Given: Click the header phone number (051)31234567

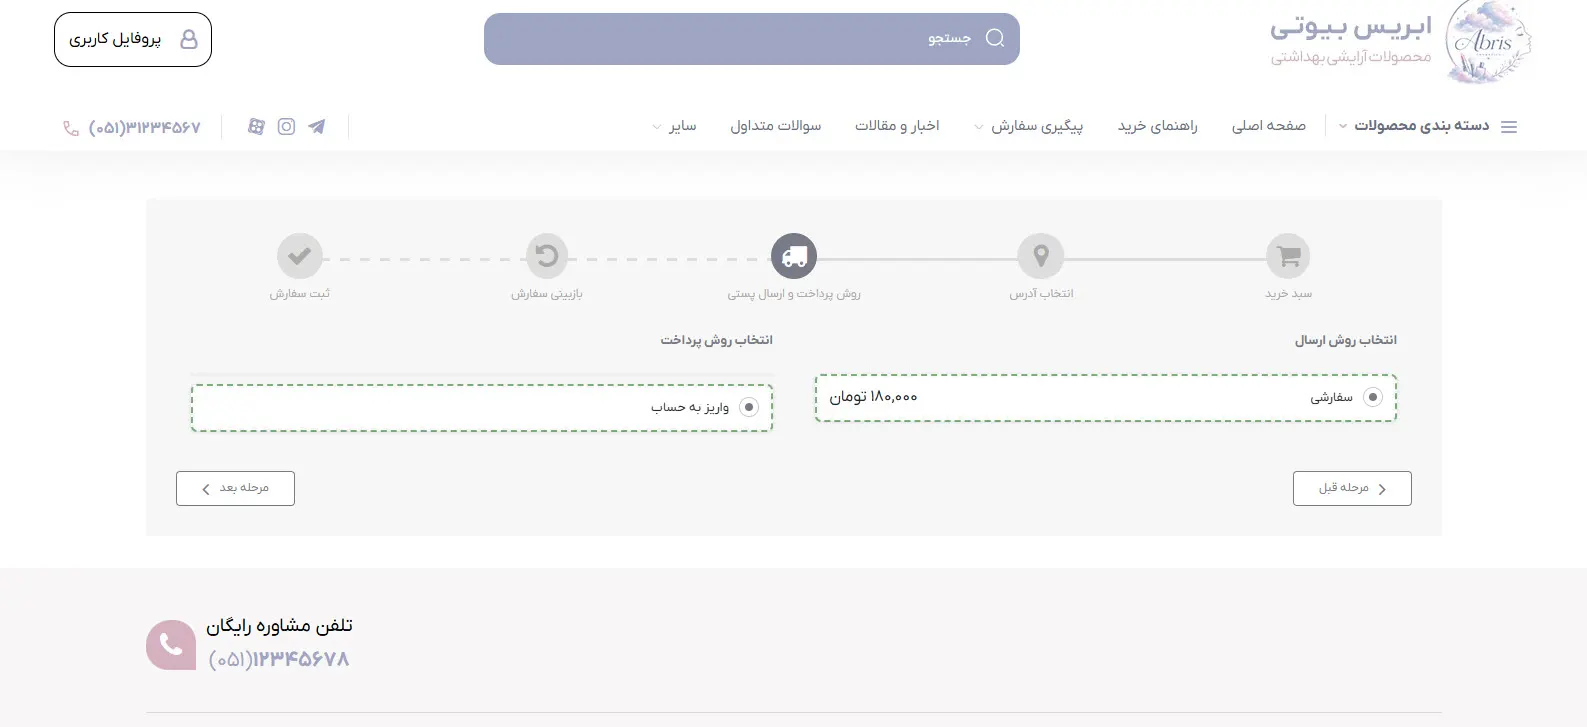Looking at the screenshot, I should [x=144, y=127].
